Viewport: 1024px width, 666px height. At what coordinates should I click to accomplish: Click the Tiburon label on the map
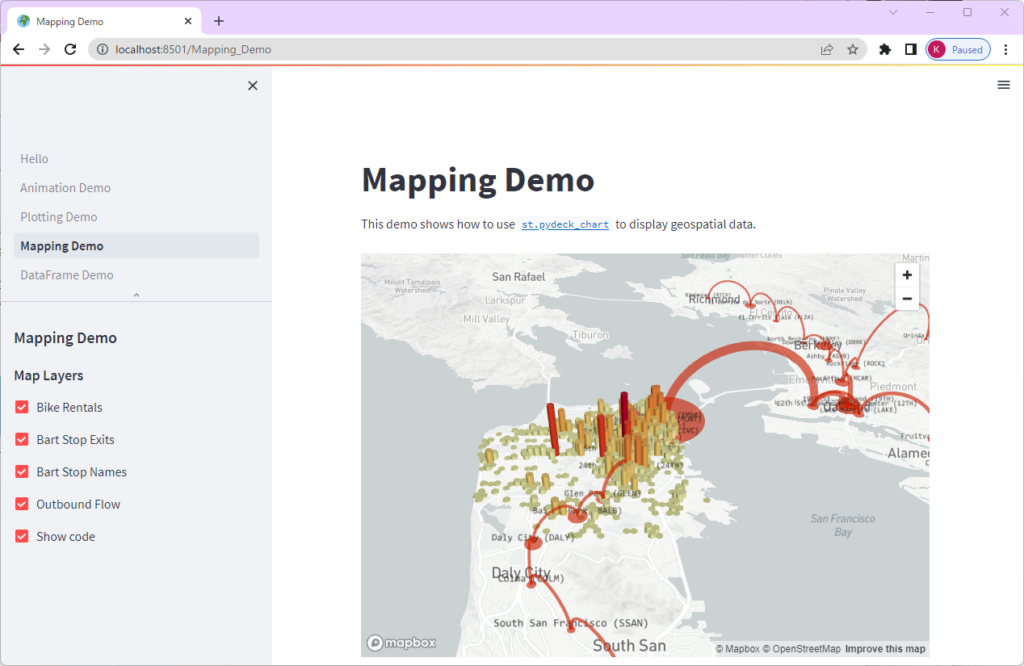tap(590, 335)
